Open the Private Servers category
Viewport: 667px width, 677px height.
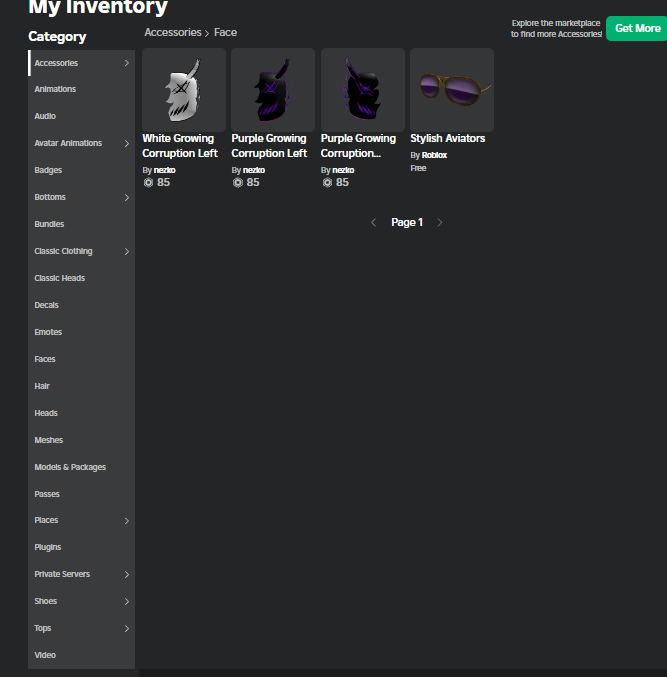tap(82, 574)
